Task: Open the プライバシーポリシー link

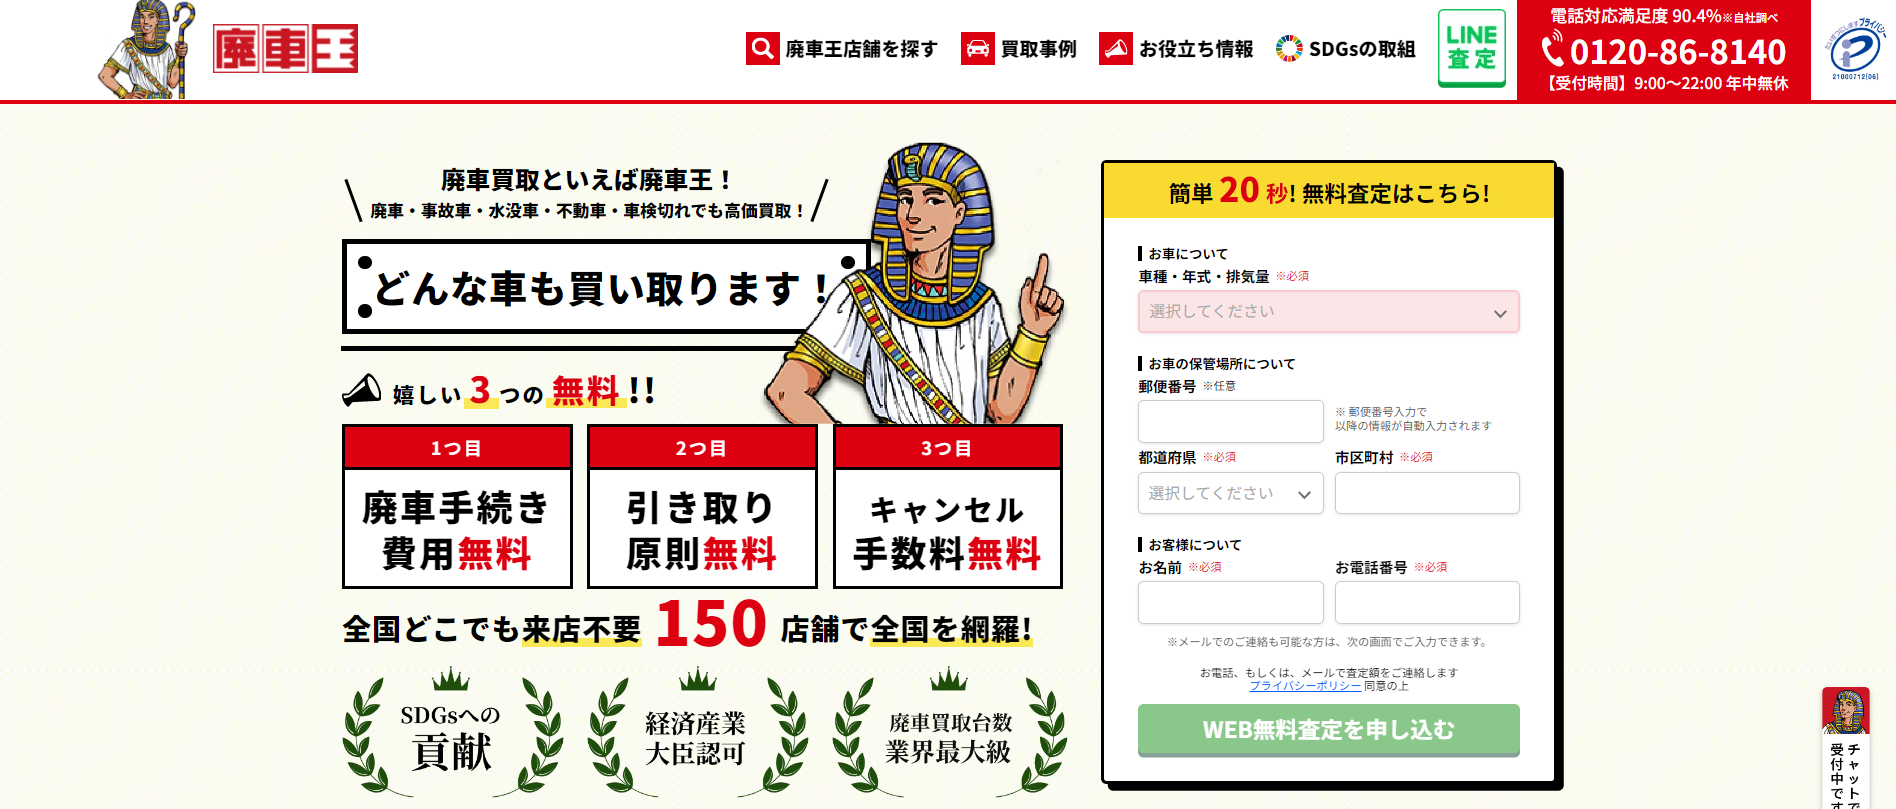Action: [x=1304, y=686]
